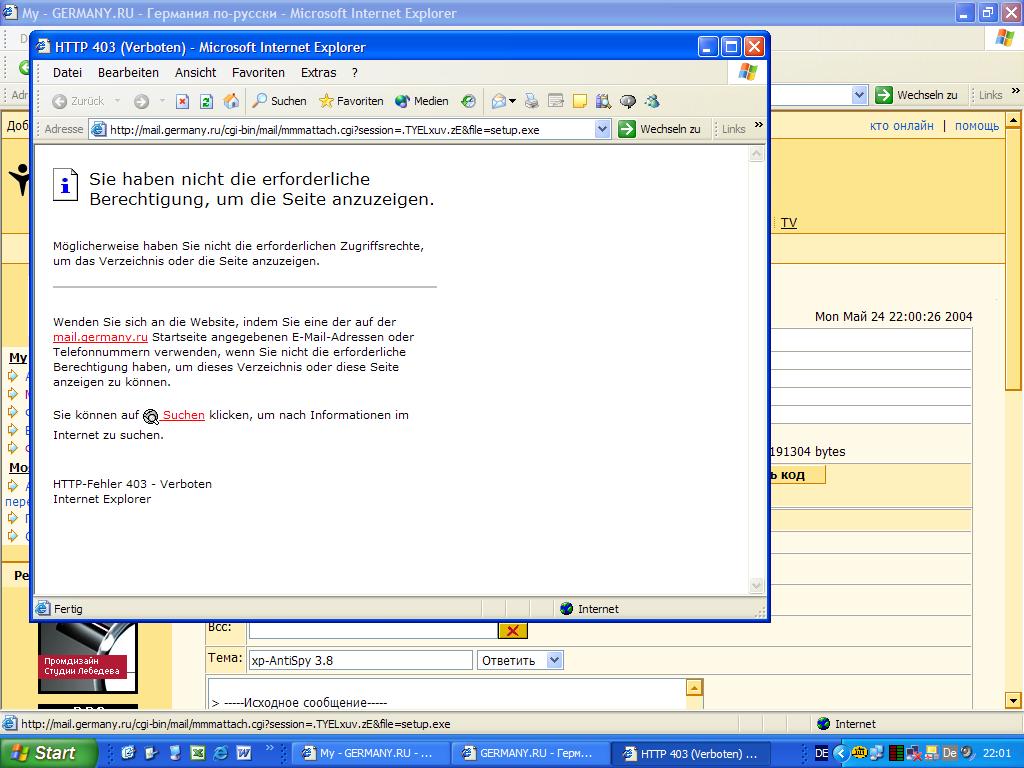Click the popup's vertical scrollbar down arrow
Image resolution: width=1024 pixels, height=768 pixels.
pos(756,586)
